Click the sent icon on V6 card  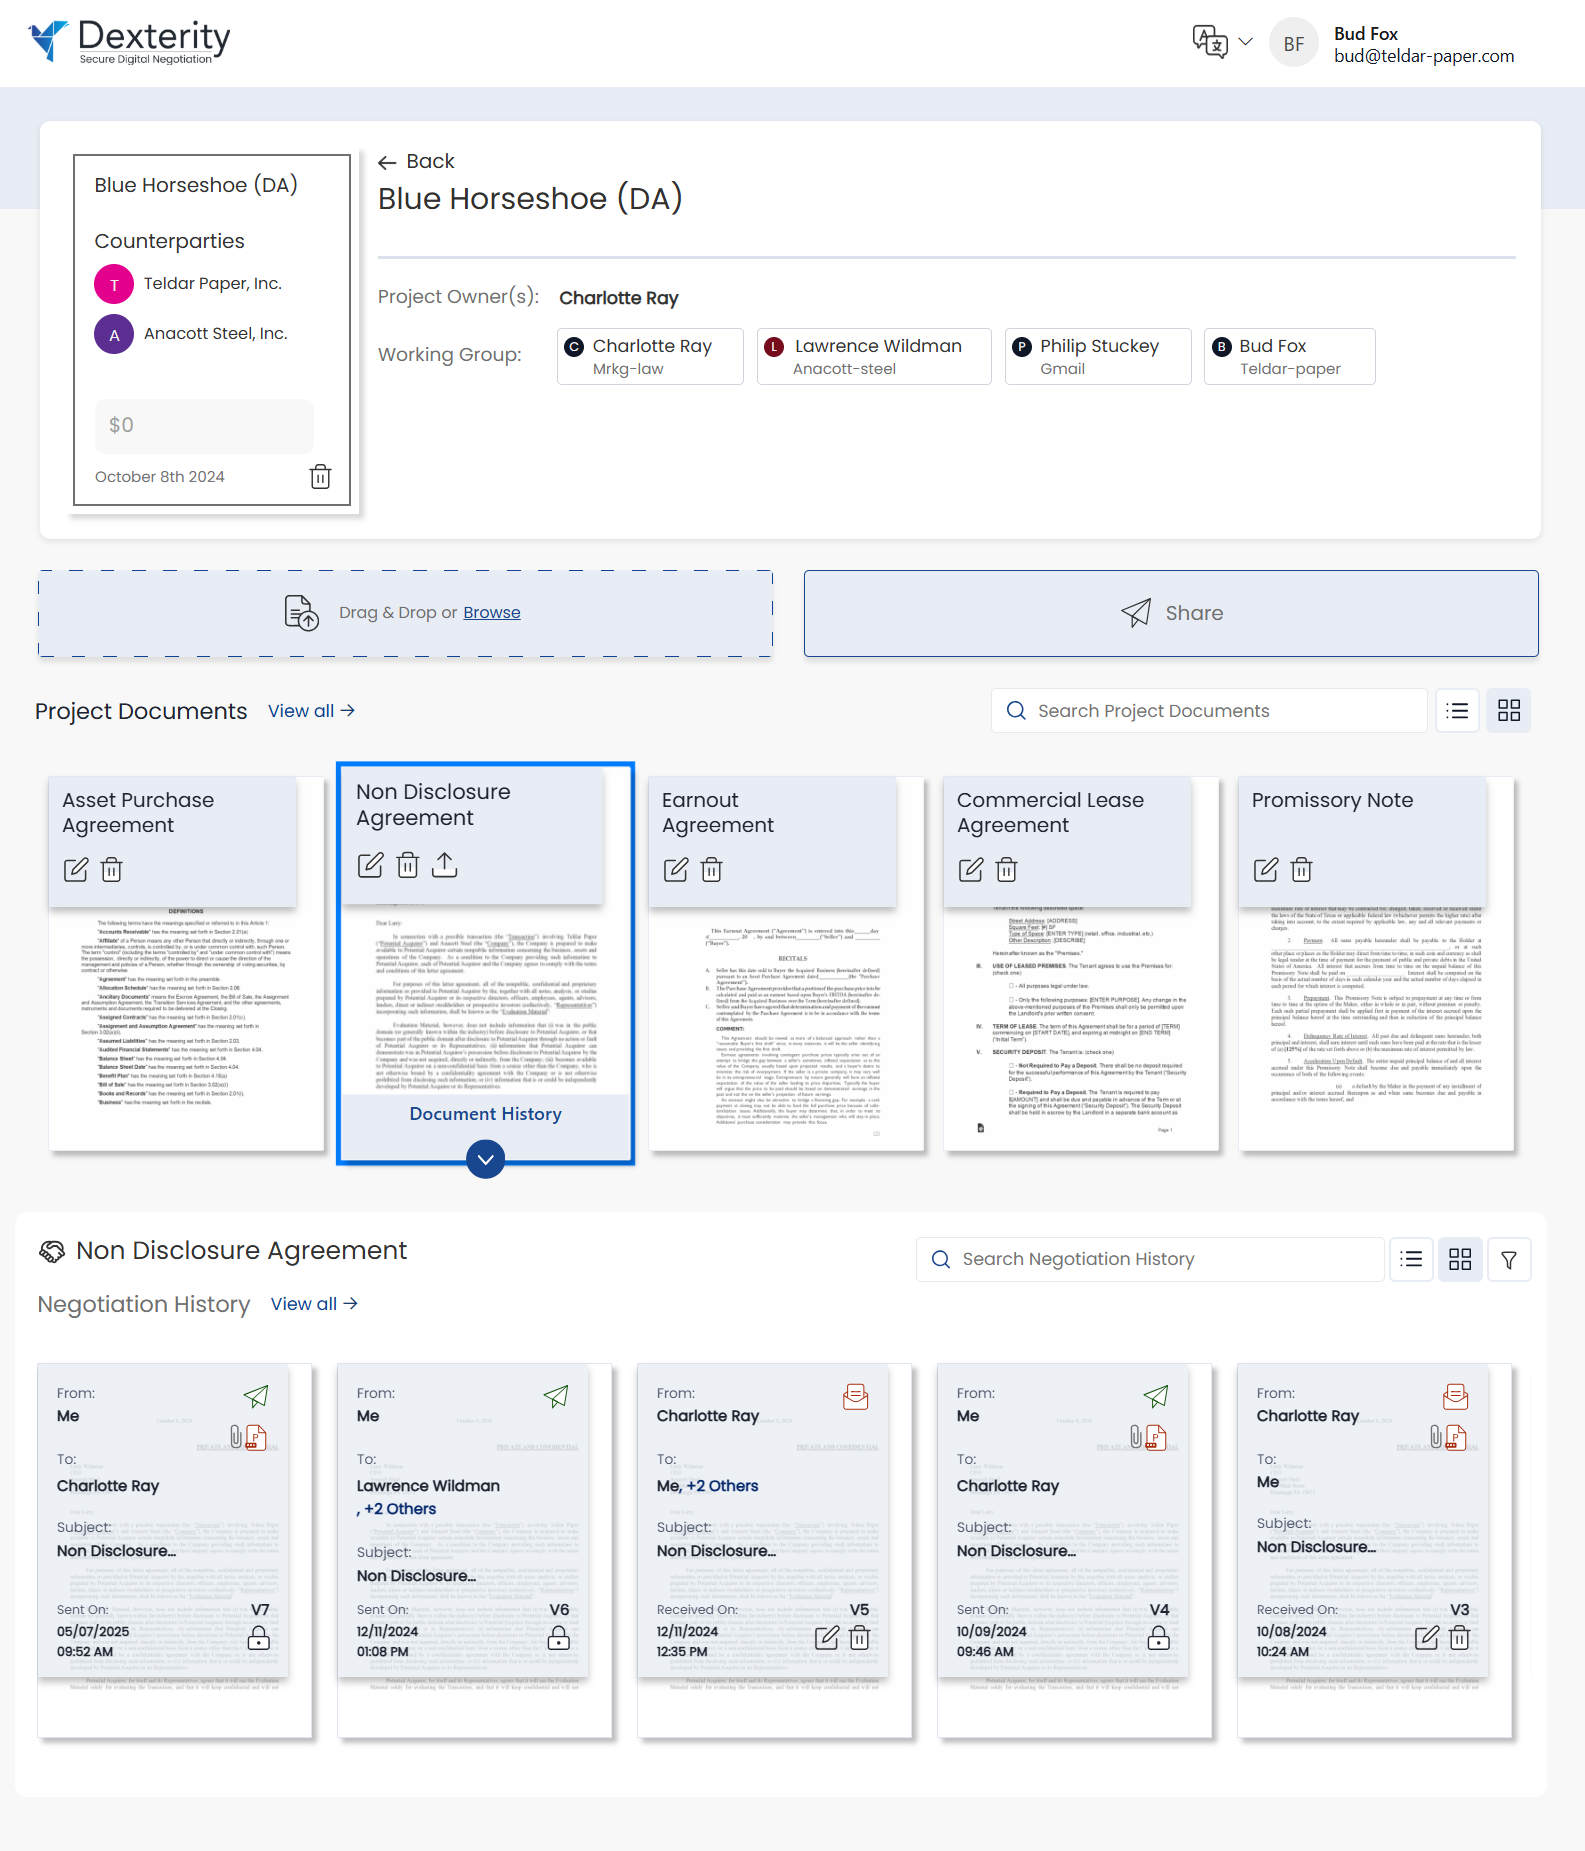(x=556, y=1396)
